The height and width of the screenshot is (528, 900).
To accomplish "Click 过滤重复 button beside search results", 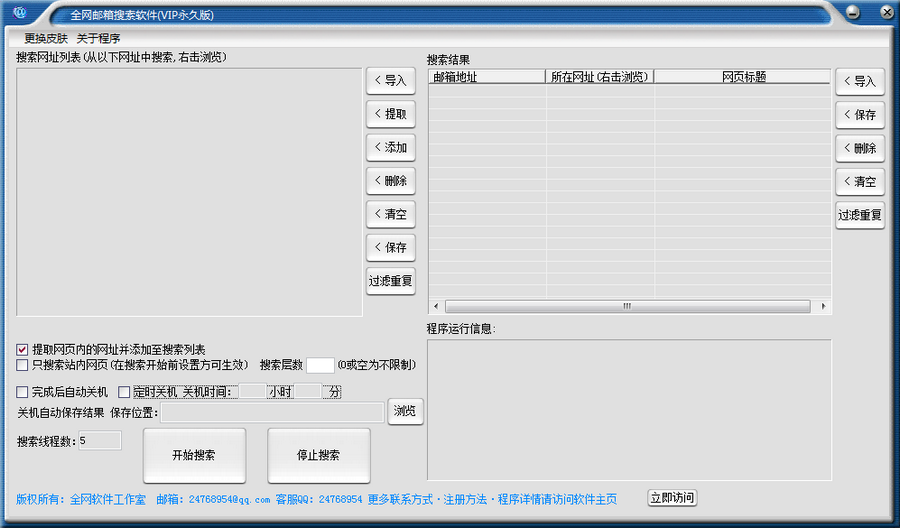I will tap(860, 215).
